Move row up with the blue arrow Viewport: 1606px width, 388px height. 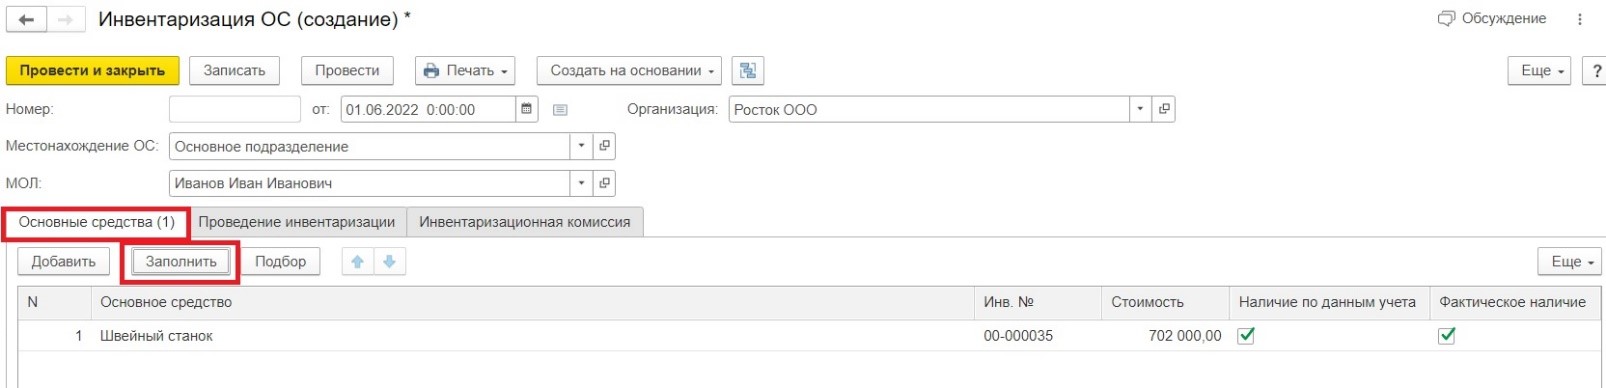(x=357, y=262)
